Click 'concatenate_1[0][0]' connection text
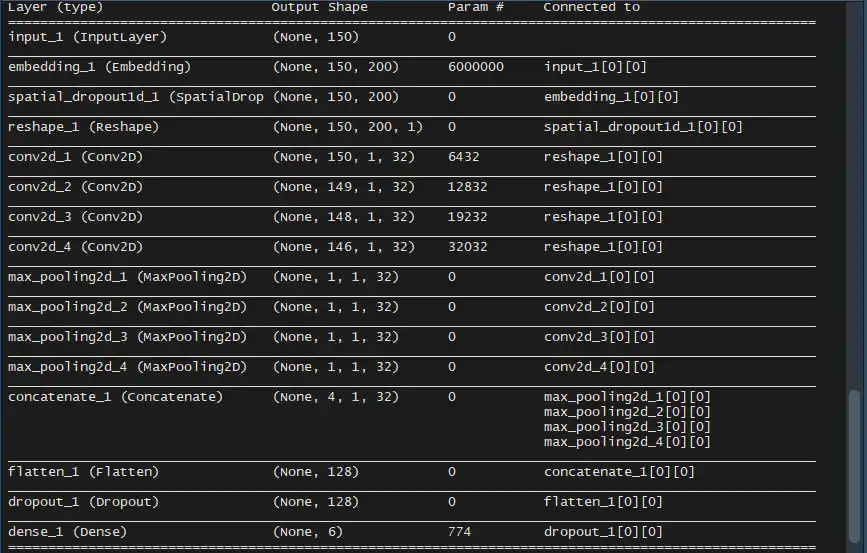Image resolution: width=867 pixels, height=553 pixels. (x=619, y=472)
